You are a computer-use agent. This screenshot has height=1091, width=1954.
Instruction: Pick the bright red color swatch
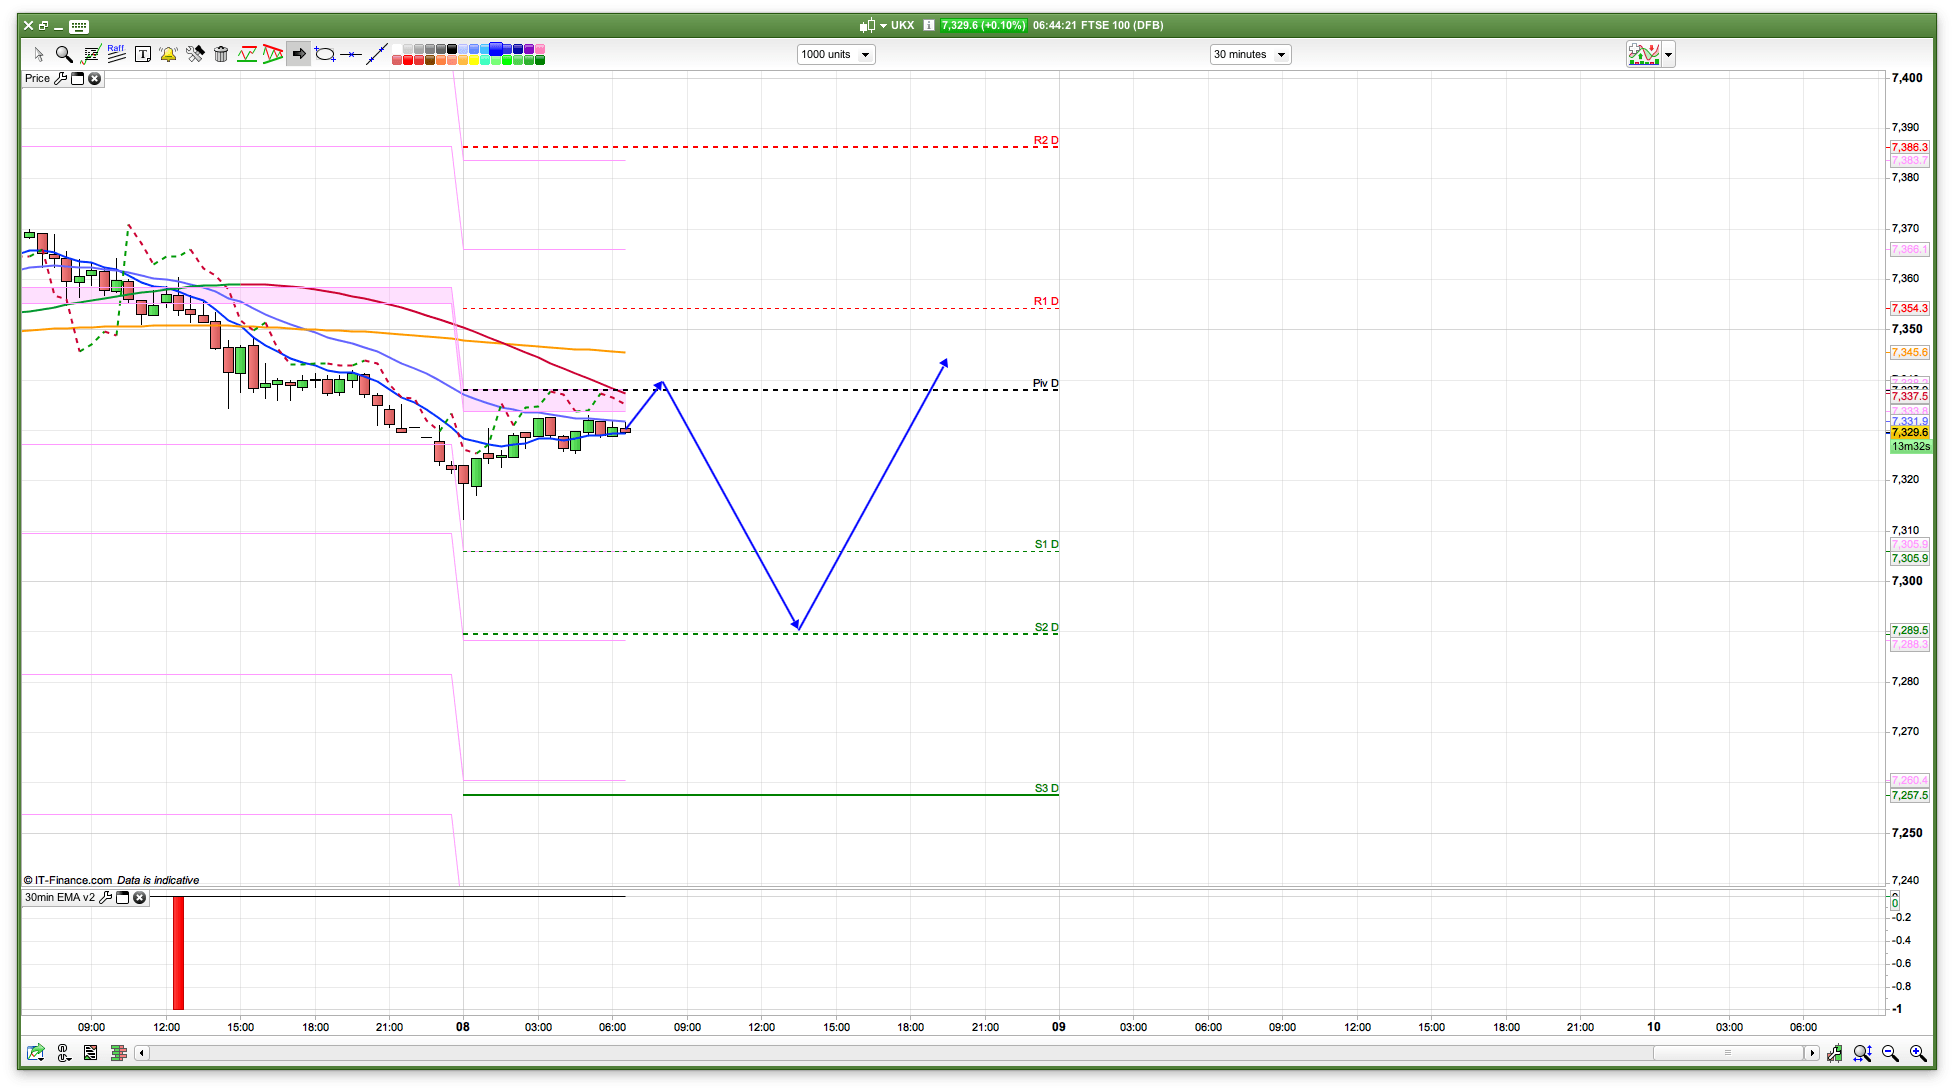[x=408, y=60]
